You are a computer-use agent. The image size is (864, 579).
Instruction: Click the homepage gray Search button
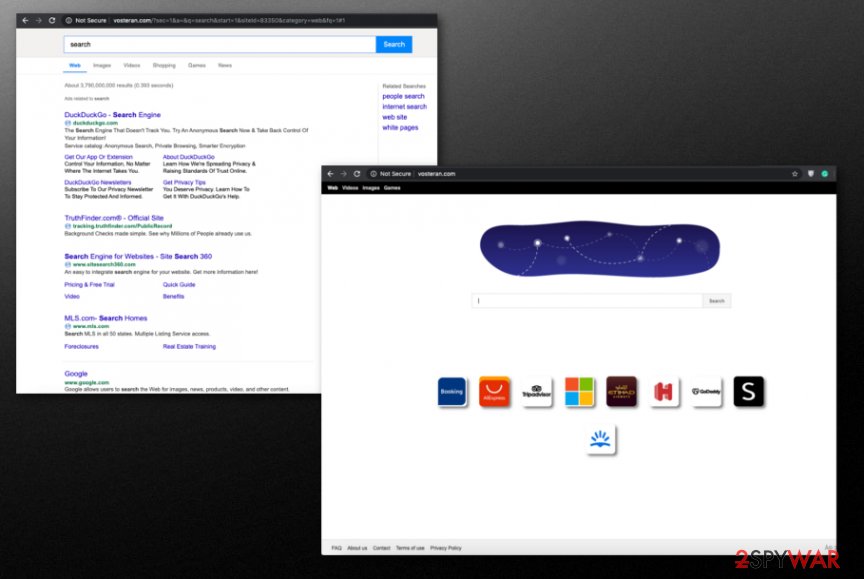717,301
